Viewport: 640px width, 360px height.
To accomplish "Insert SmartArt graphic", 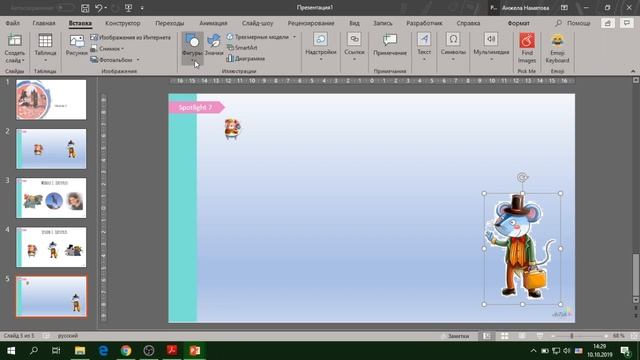I will [242, 48].
